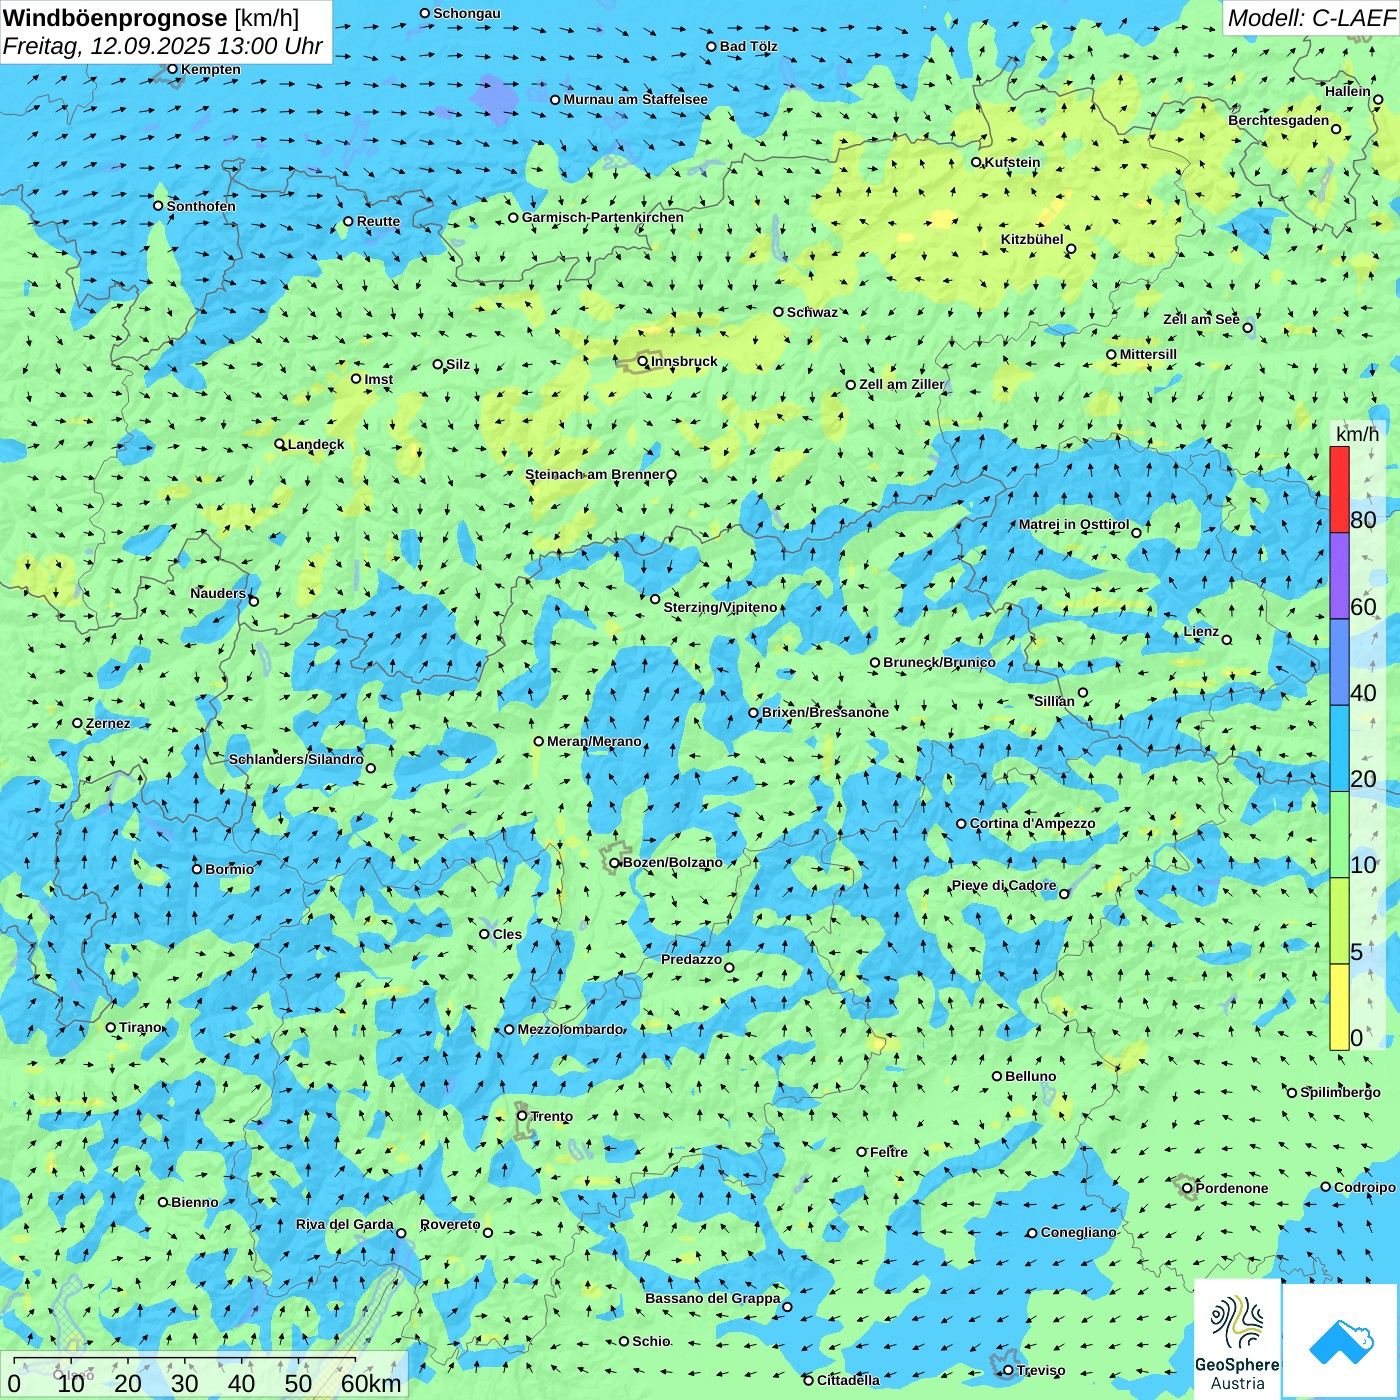Click the Nauders label

click(x=218, y=593)
